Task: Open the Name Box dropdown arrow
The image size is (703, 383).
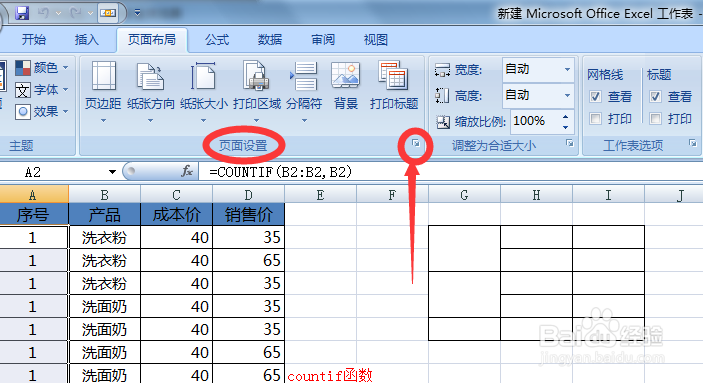Action: (x=113, y=172)
